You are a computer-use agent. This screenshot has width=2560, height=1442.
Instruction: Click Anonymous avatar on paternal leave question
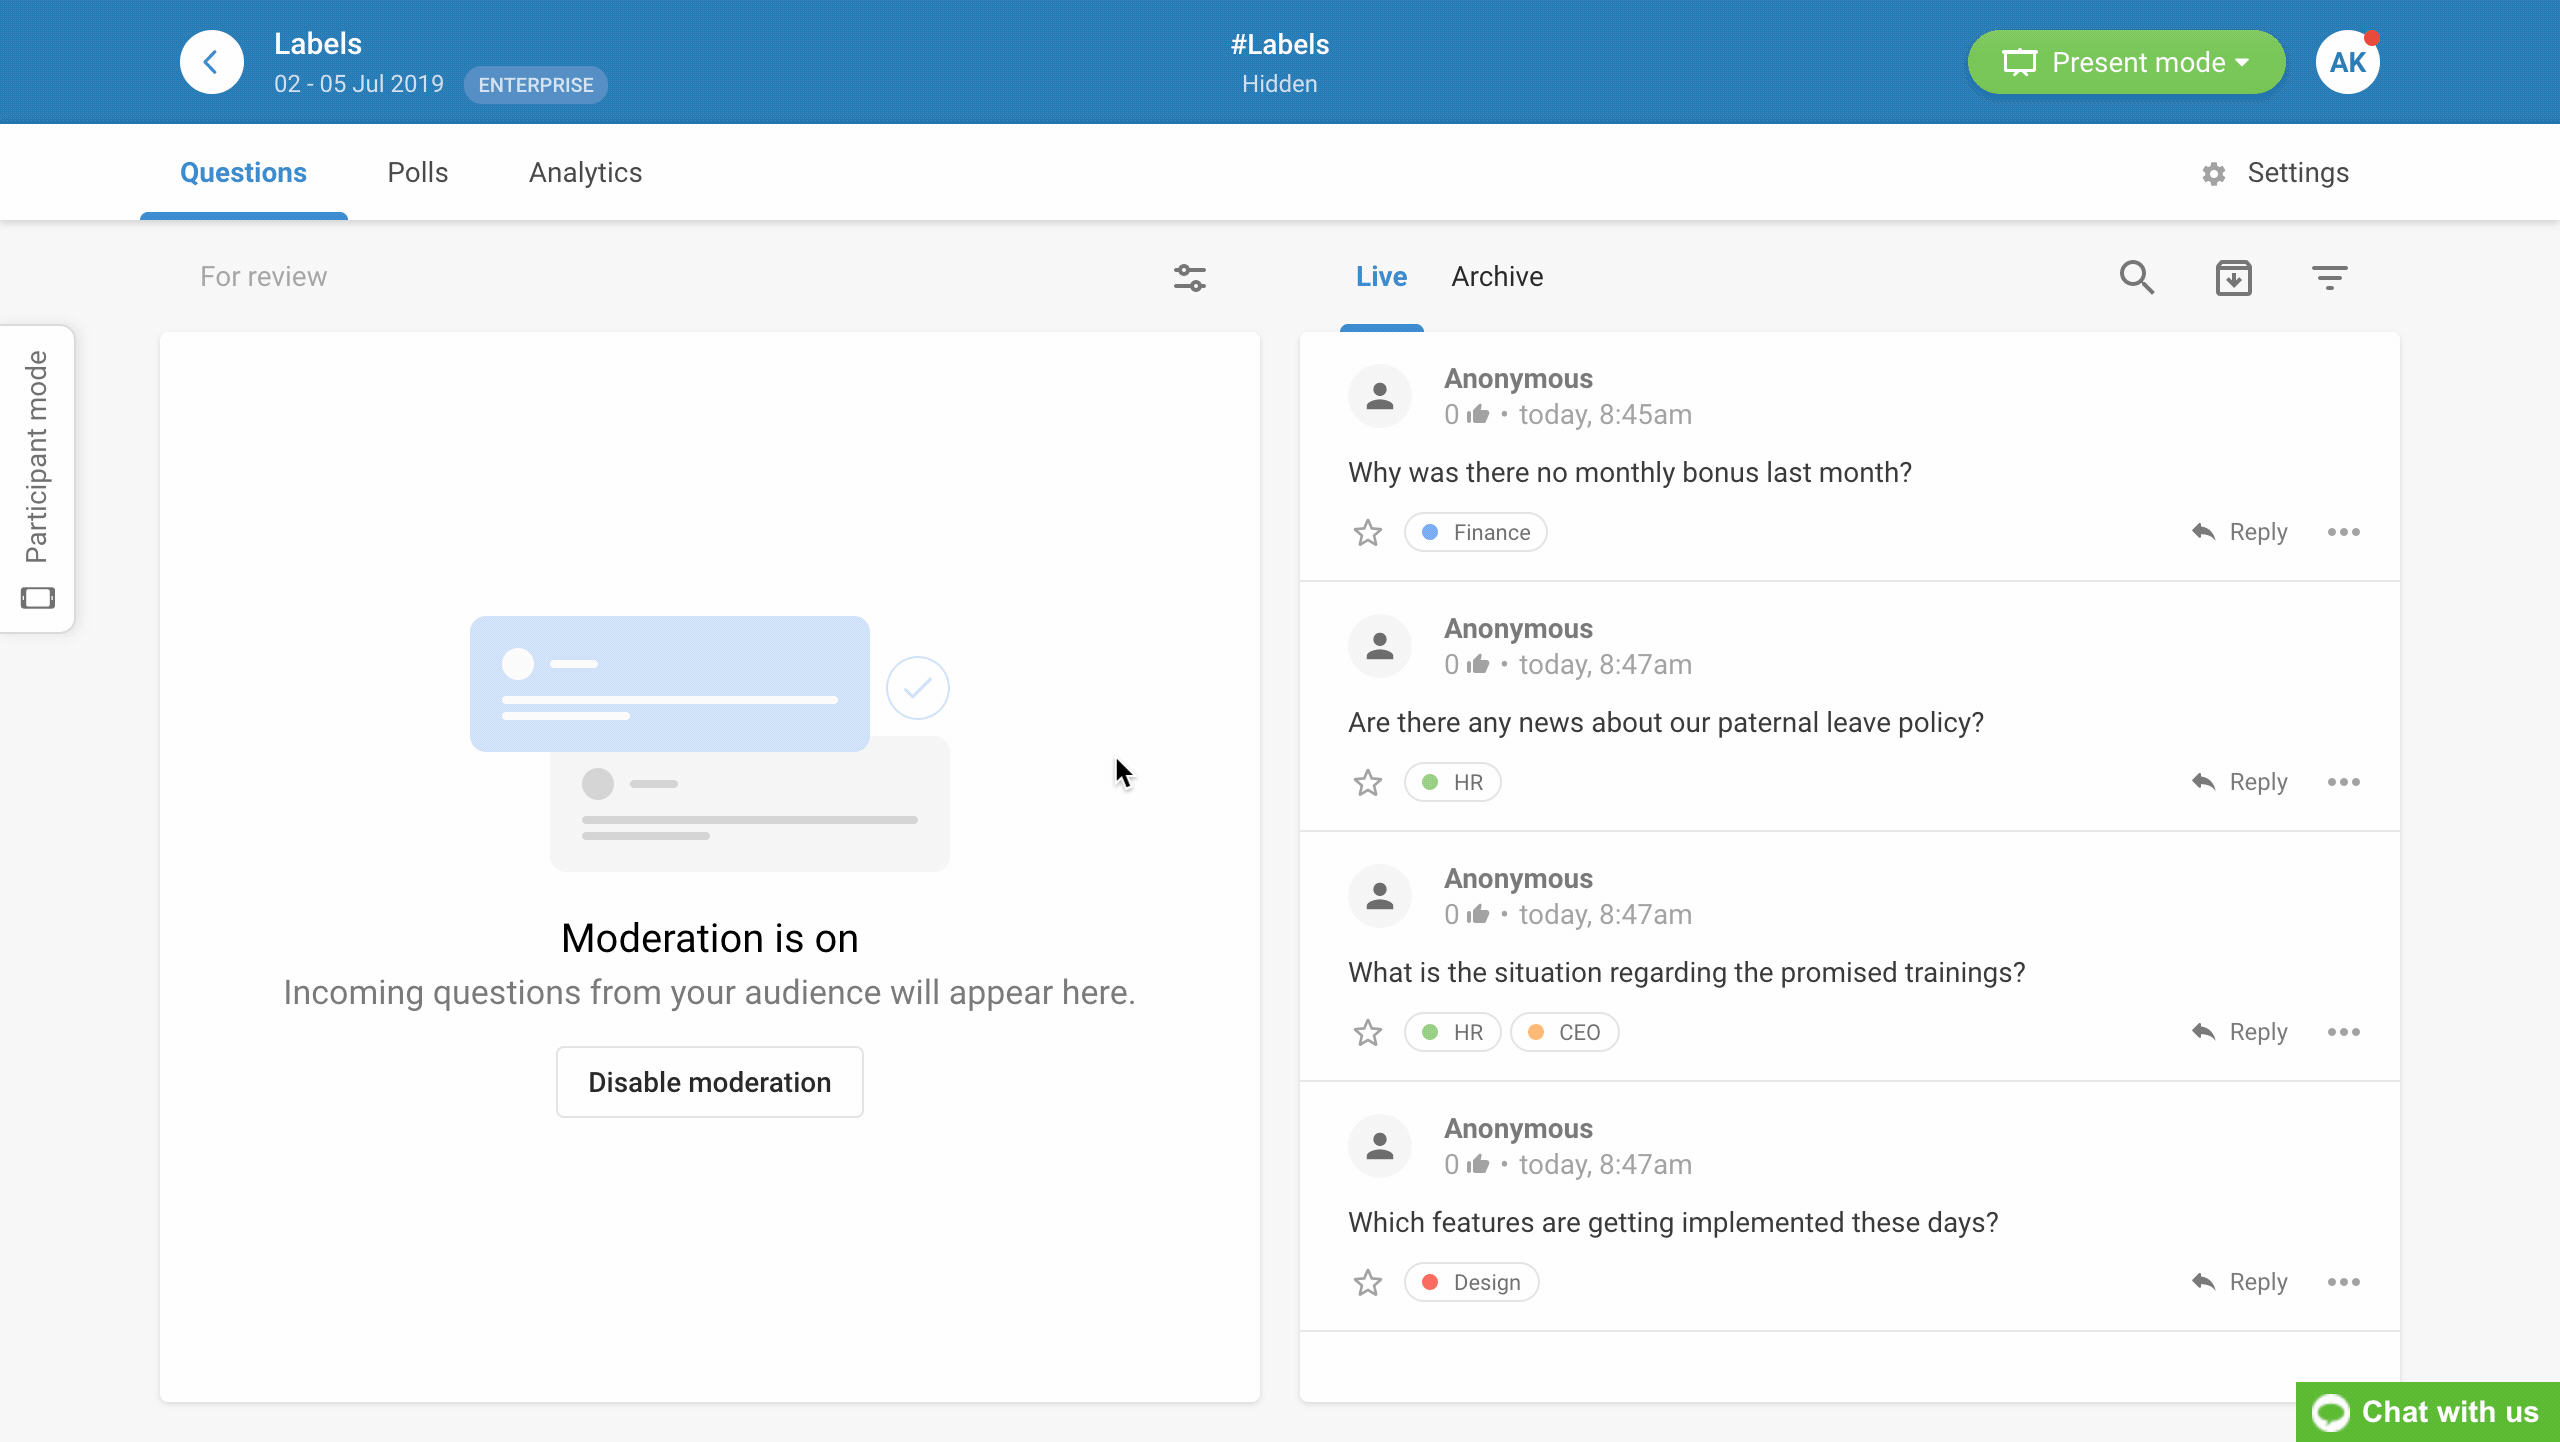click(x=1380, y=646)
